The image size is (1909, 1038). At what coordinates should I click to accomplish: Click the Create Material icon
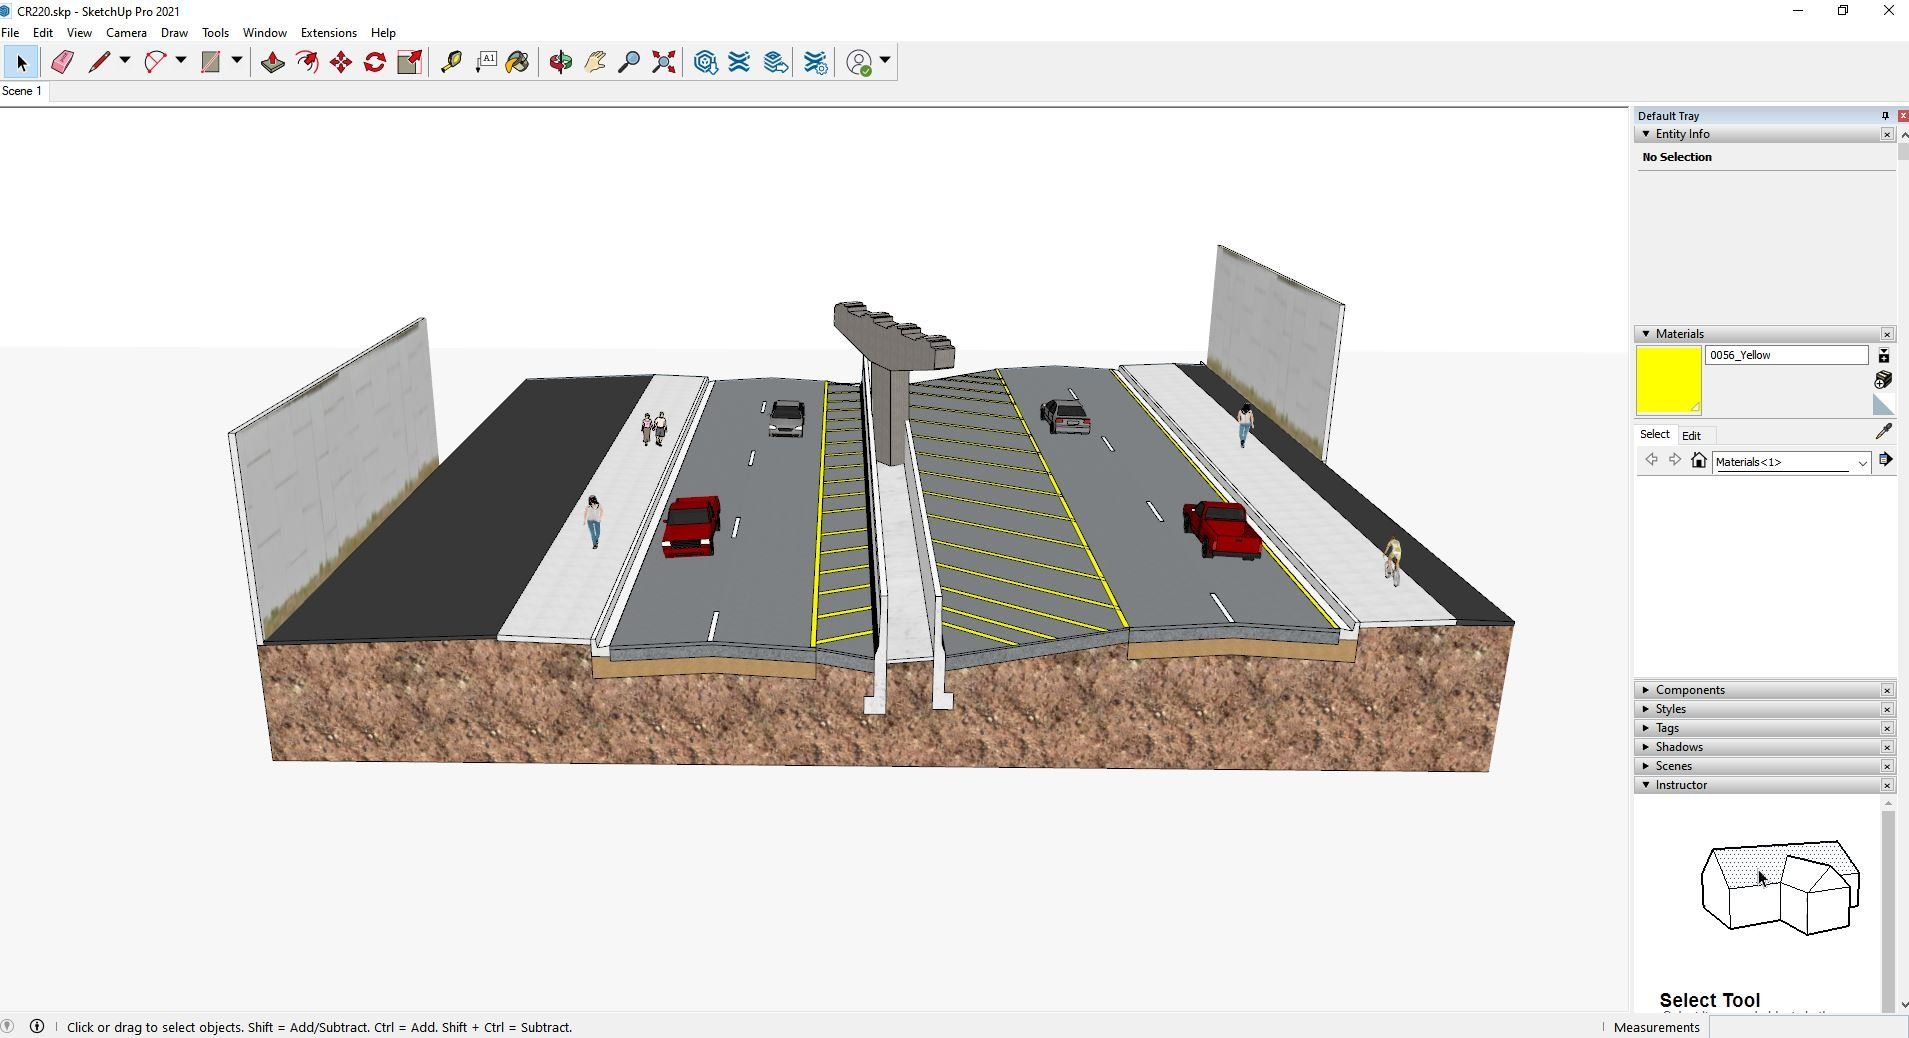click(1883, 380)
